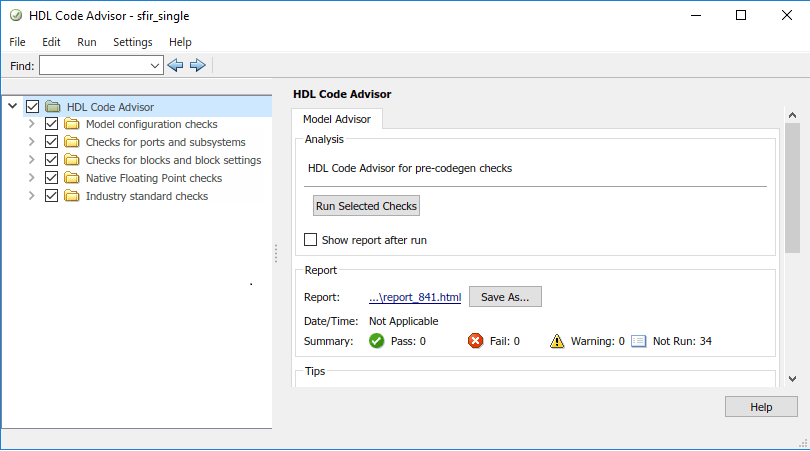Click the find next (right arrow) icon
810x451 pixels.
click(197, 65)
